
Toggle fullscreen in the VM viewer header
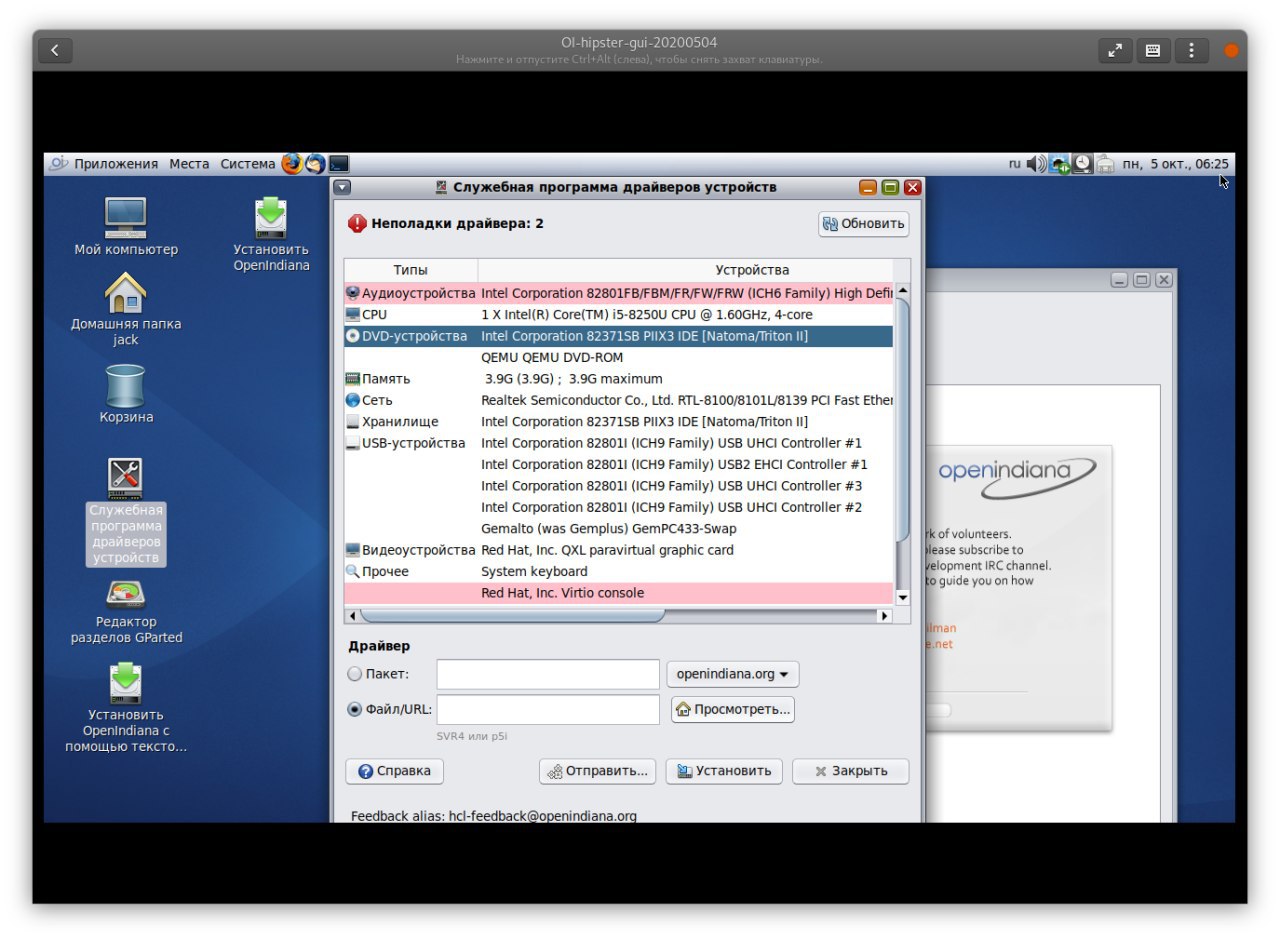coord(1115,50)
